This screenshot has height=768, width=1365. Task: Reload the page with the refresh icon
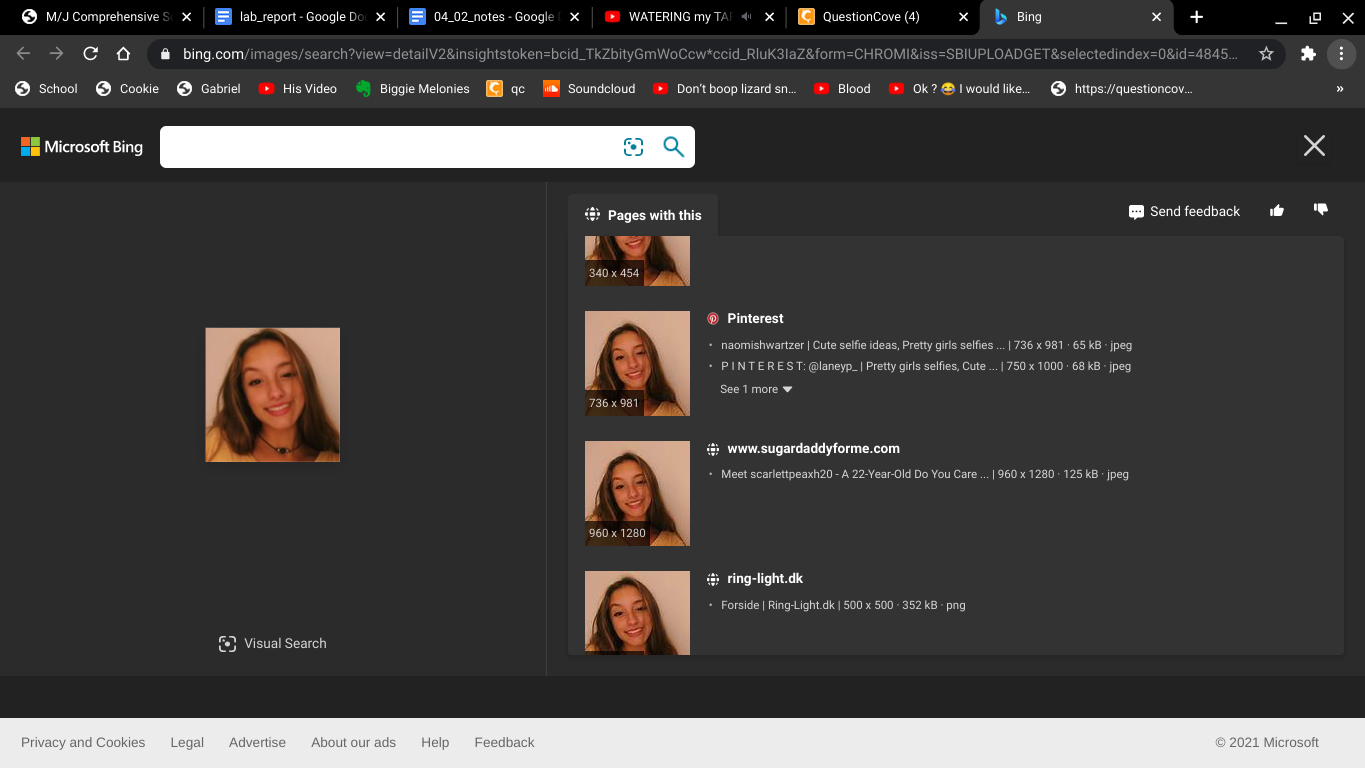point(90,54)
